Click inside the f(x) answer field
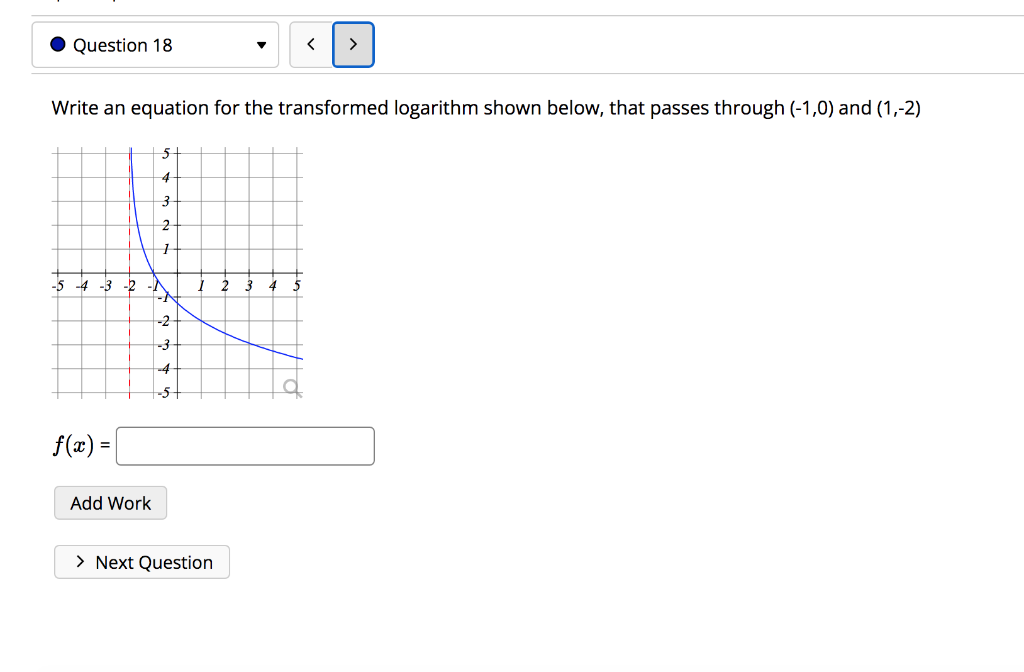1024x672 pixels. pyautogui.click(x=244, y=445)
